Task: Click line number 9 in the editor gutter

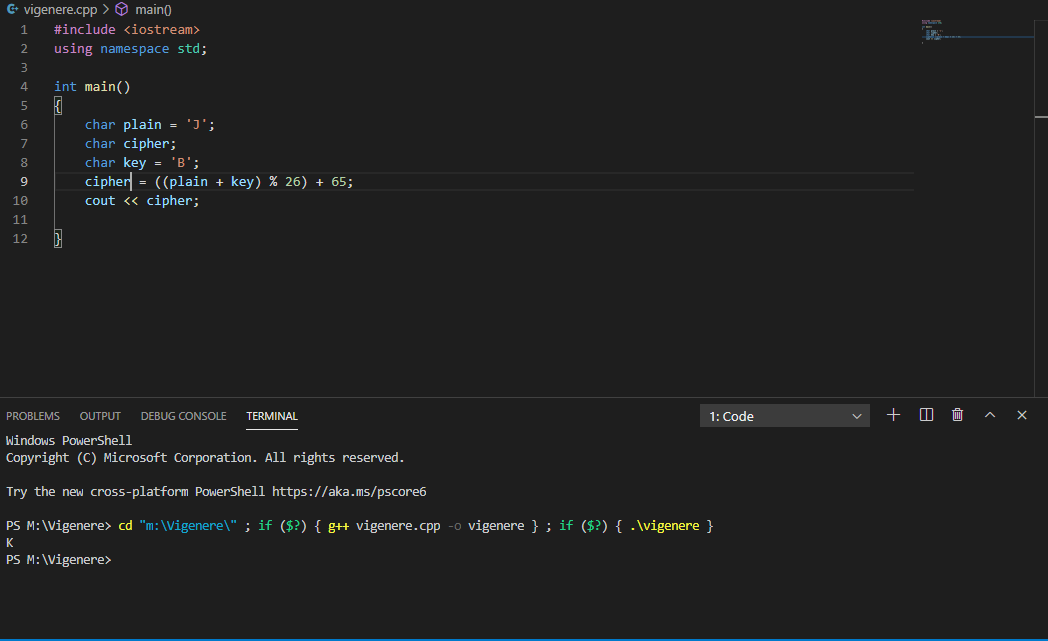Action: coord(23,181)
